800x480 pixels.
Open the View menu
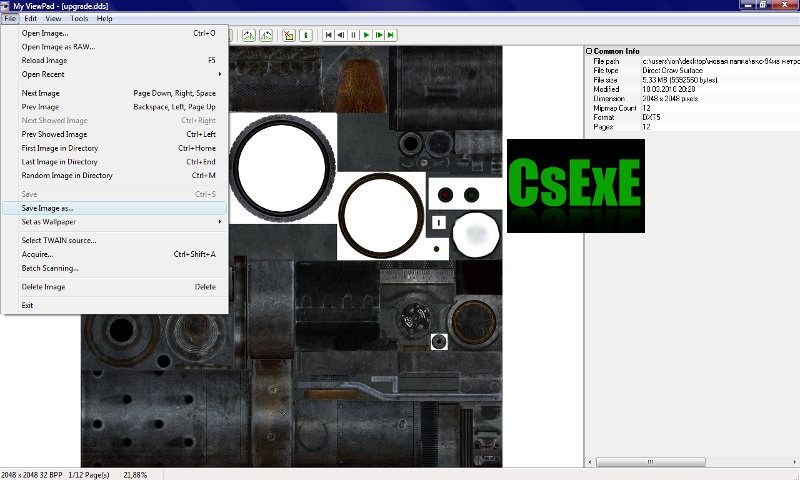pos(53,18)
